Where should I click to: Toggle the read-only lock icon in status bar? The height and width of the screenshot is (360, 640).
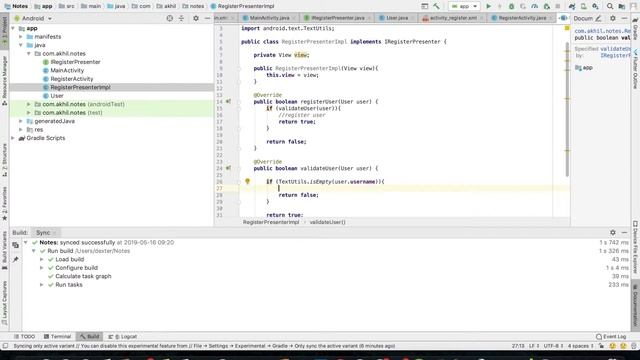[x=602, y=346]
